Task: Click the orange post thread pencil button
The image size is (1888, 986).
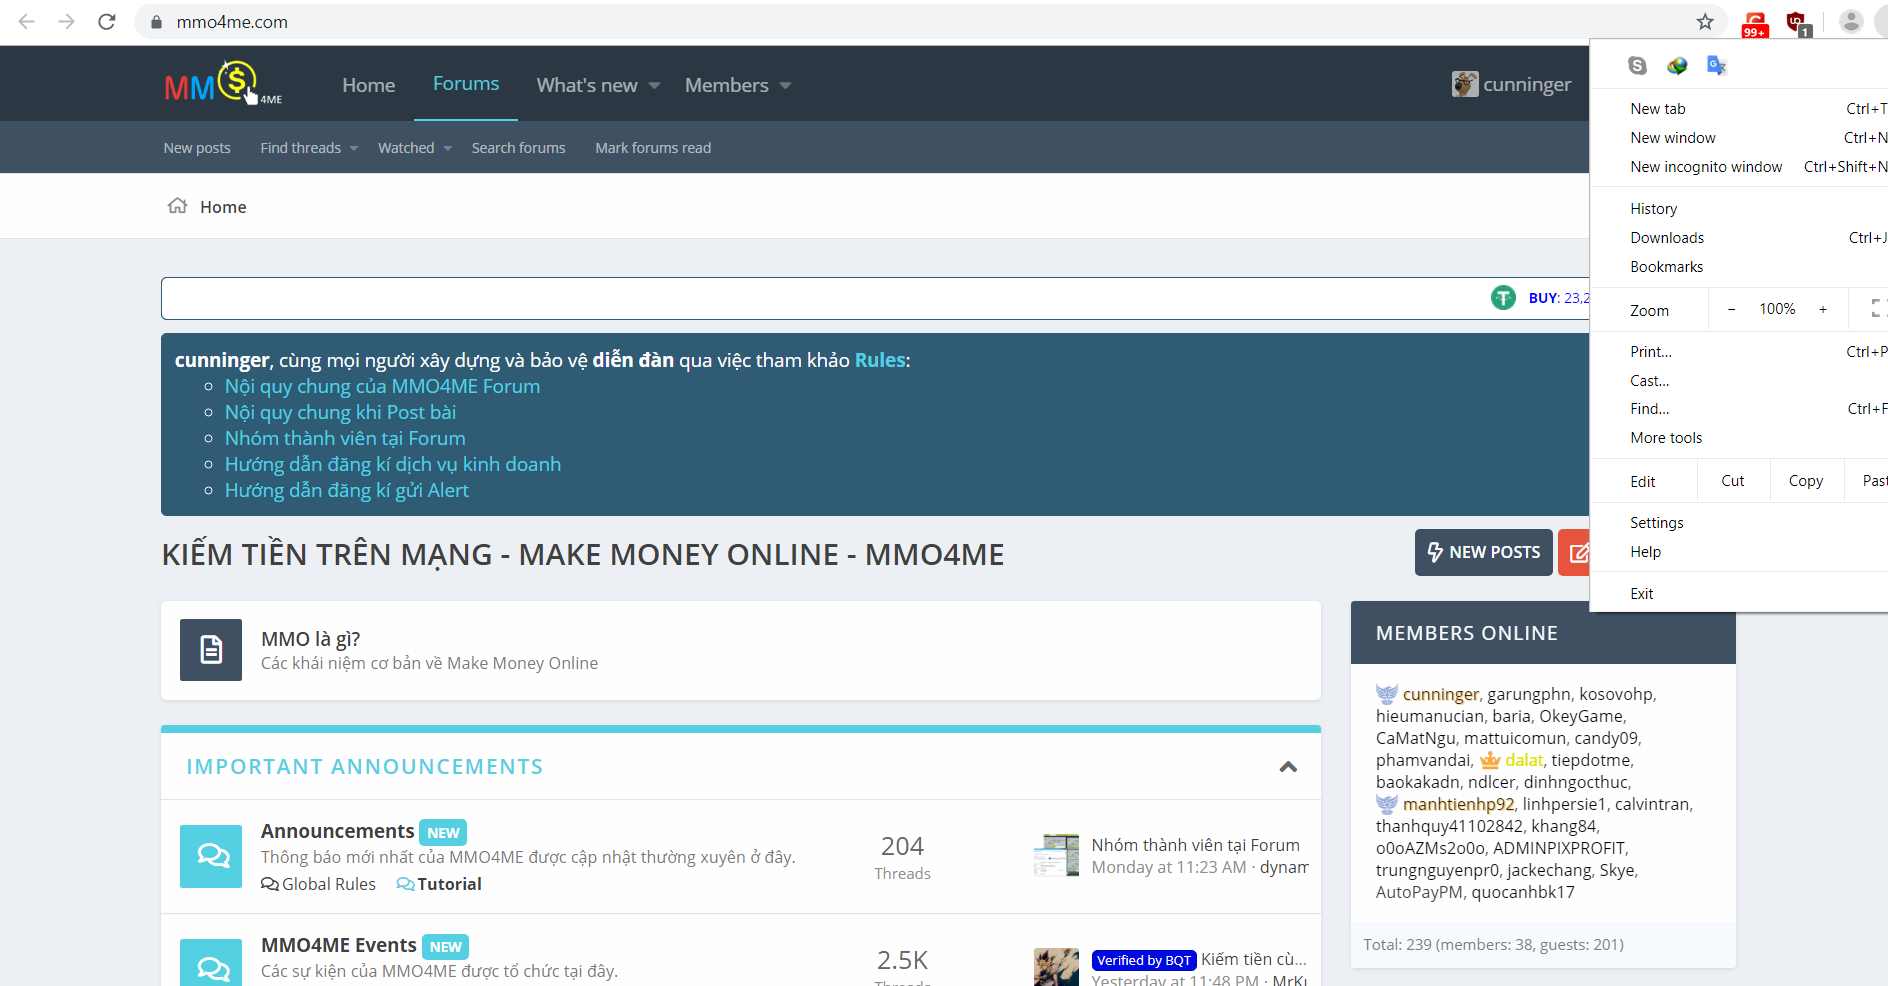Action: click(1574, 552)
